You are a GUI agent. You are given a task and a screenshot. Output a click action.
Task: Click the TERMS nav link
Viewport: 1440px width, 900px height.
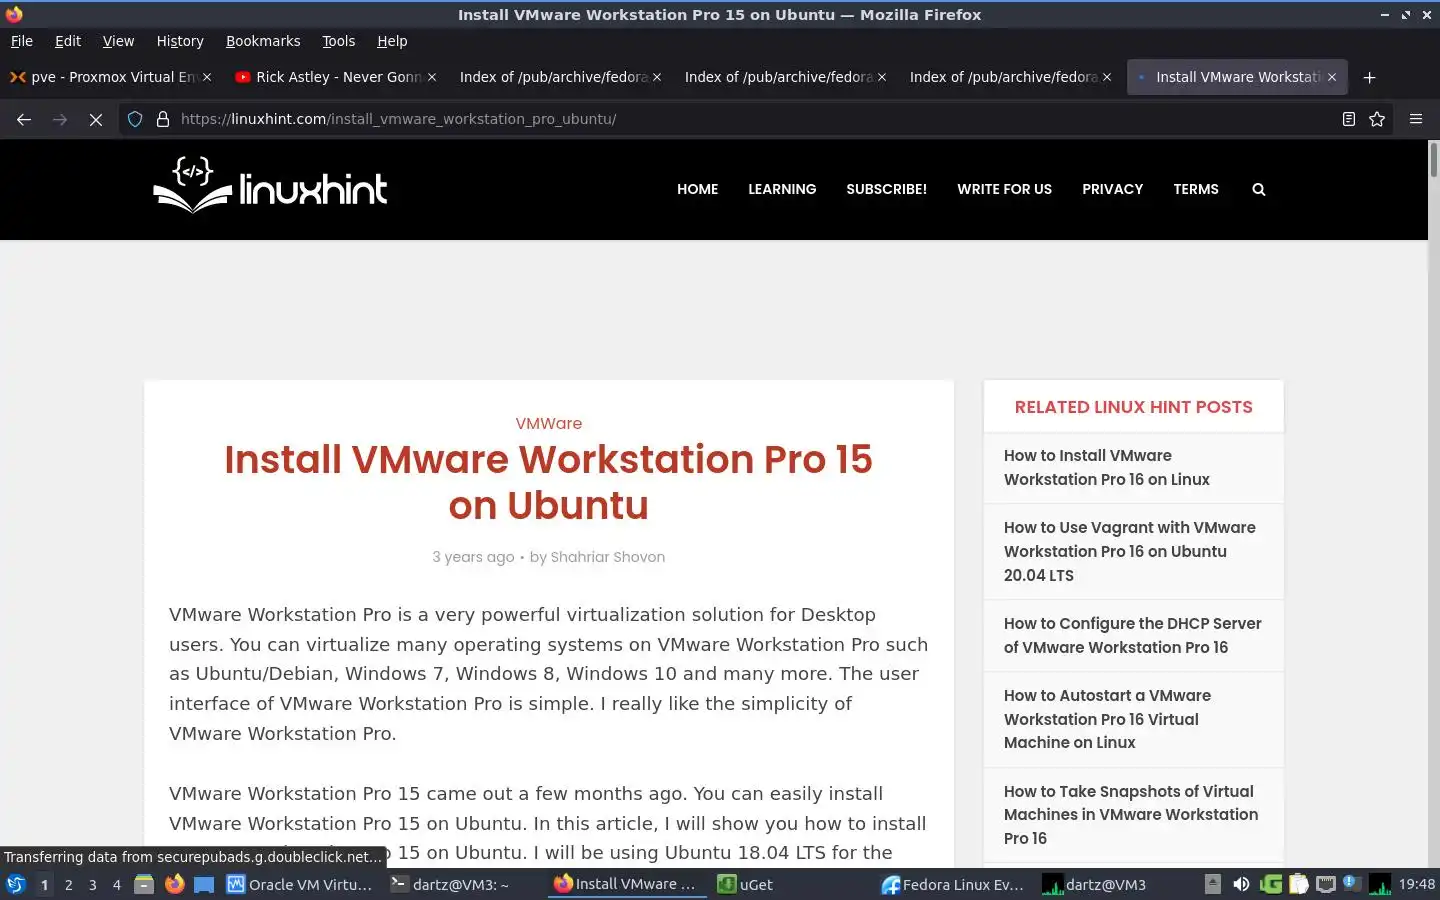(x=1196, y=189)
